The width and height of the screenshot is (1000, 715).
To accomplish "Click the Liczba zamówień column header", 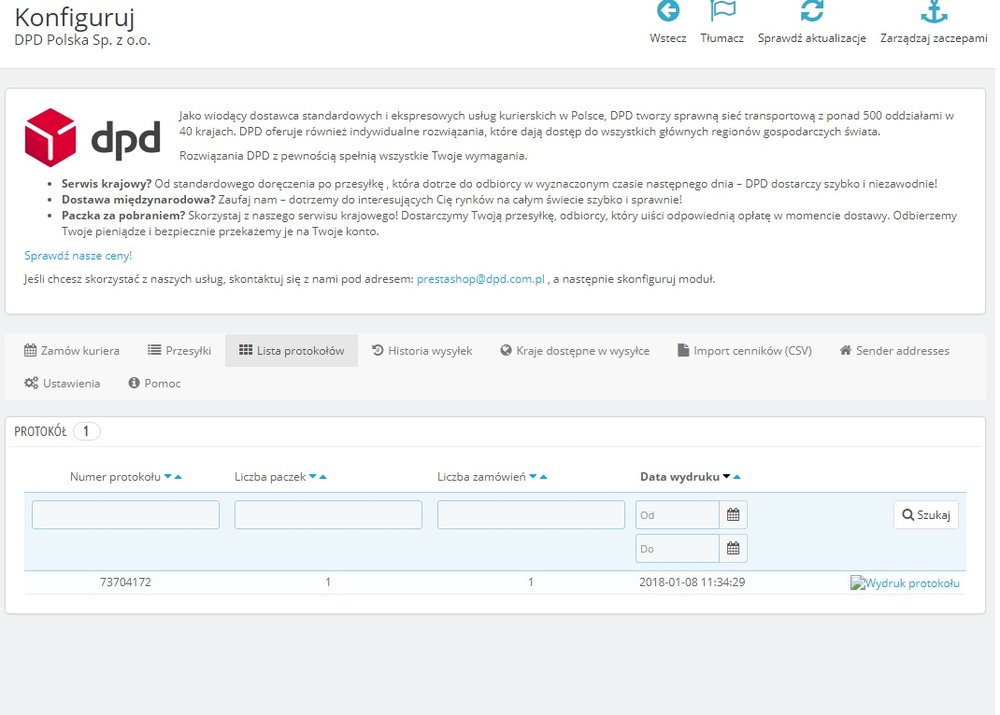I will tap(482, 476).
